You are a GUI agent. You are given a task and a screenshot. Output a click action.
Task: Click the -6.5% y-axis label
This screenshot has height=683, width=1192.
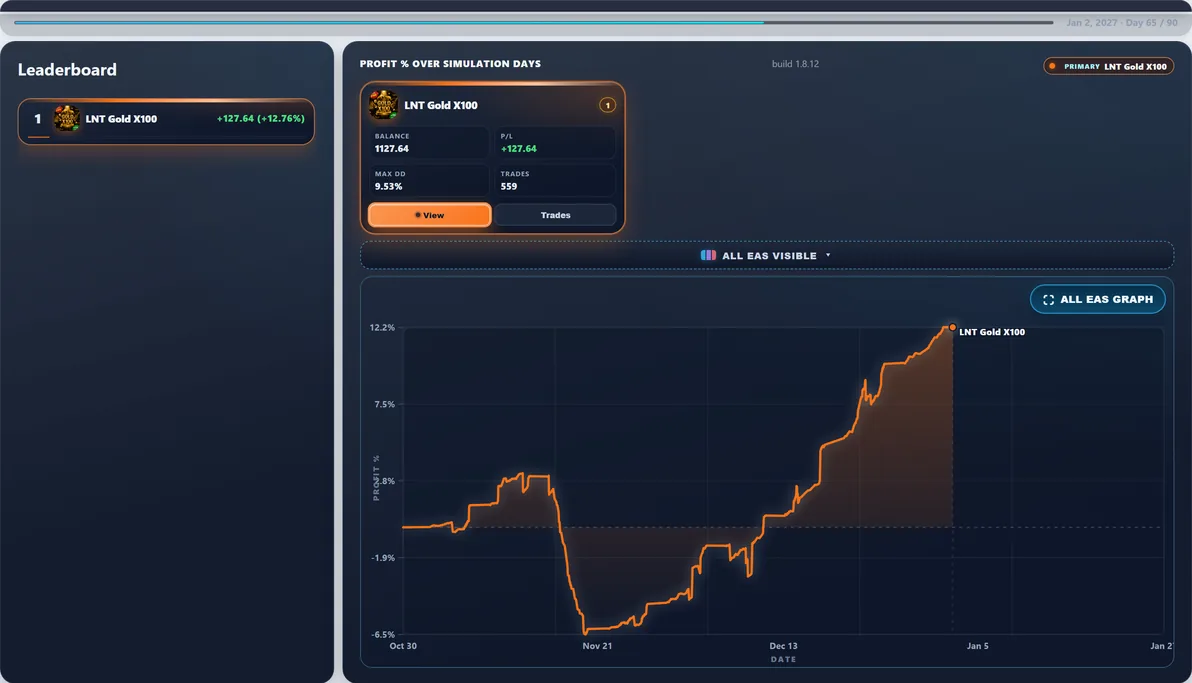tap(383, 634)
